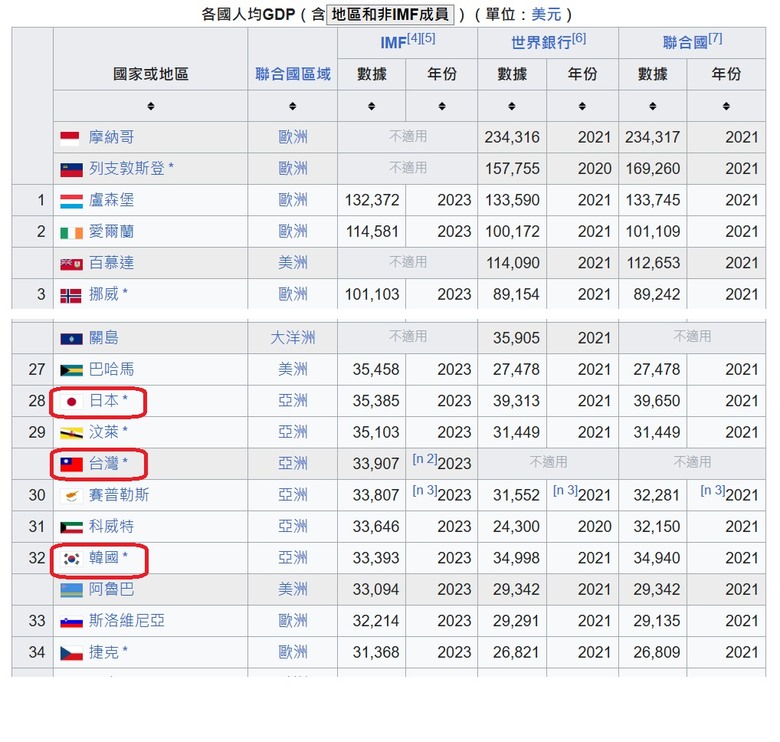780x742 pixels.
Task: Sort the IMF 數據 column
Action: [372, 106]
